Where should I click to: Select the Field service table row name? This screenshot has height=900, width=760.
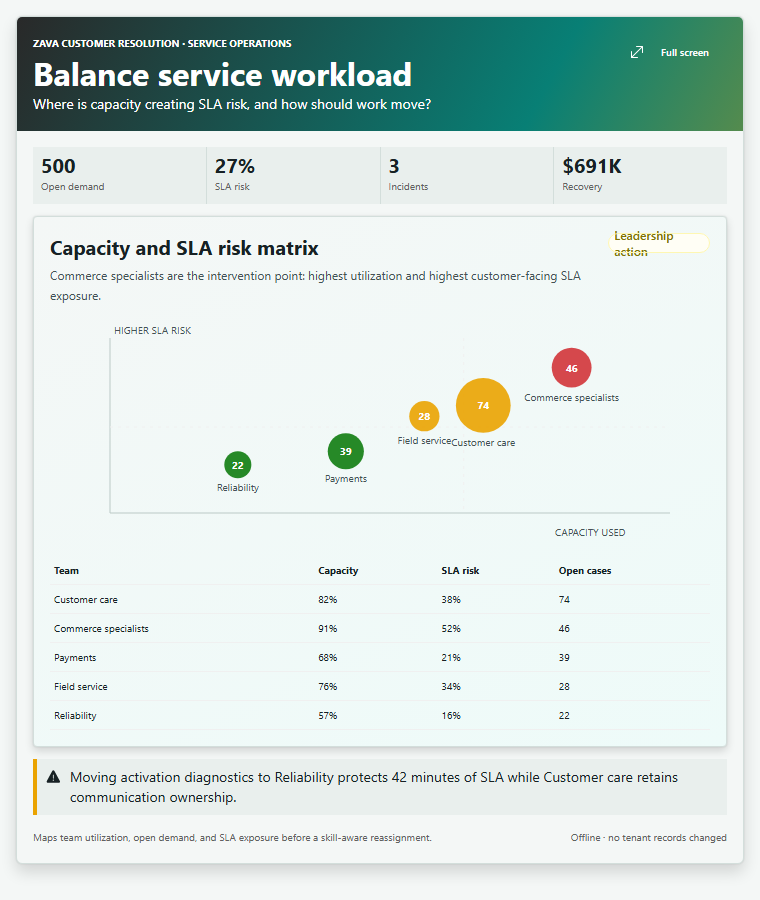point(80,686)
